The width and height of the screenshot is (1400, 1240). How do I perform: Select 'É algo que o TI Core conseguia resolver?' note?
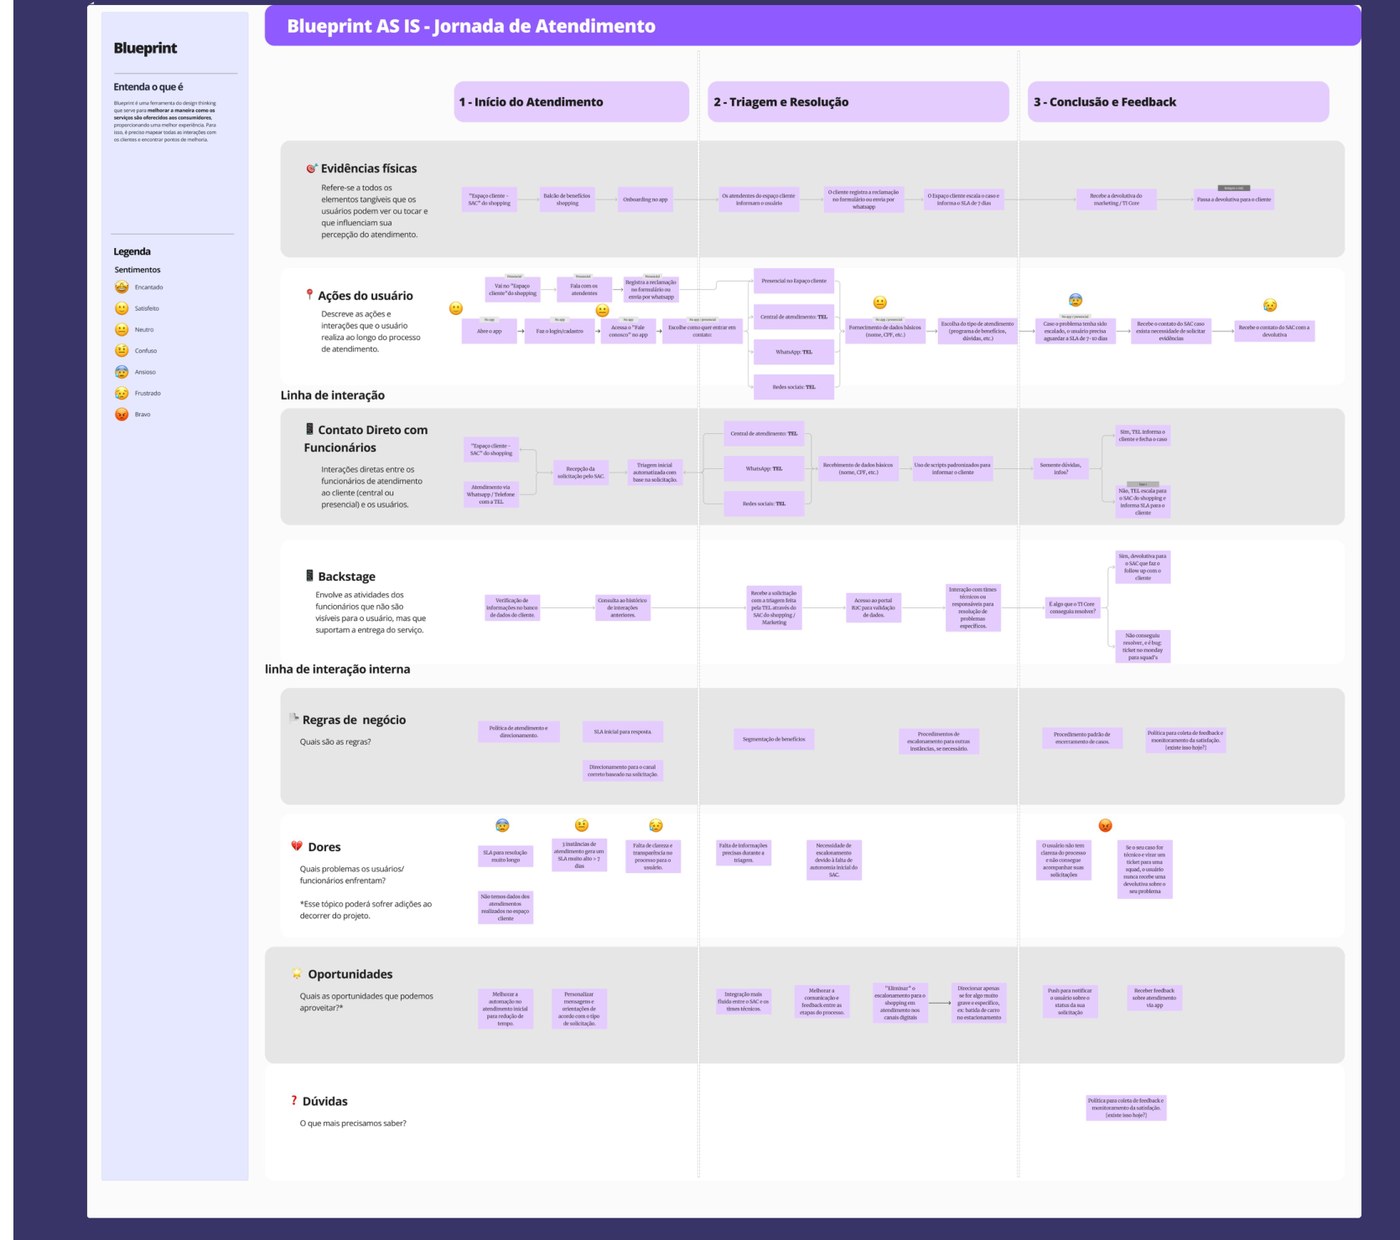point(1072,607)
